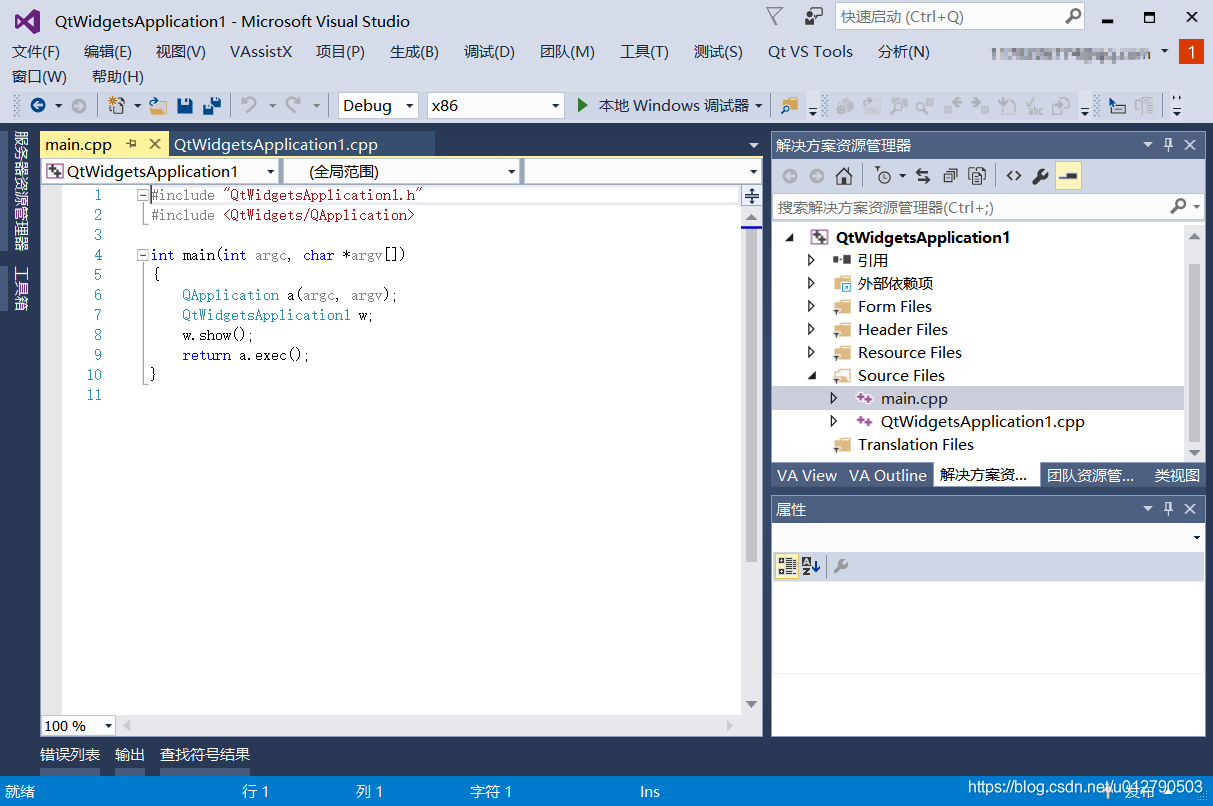
Task: Click the Quick Launch search field
Action: click(x=961, y=16)
